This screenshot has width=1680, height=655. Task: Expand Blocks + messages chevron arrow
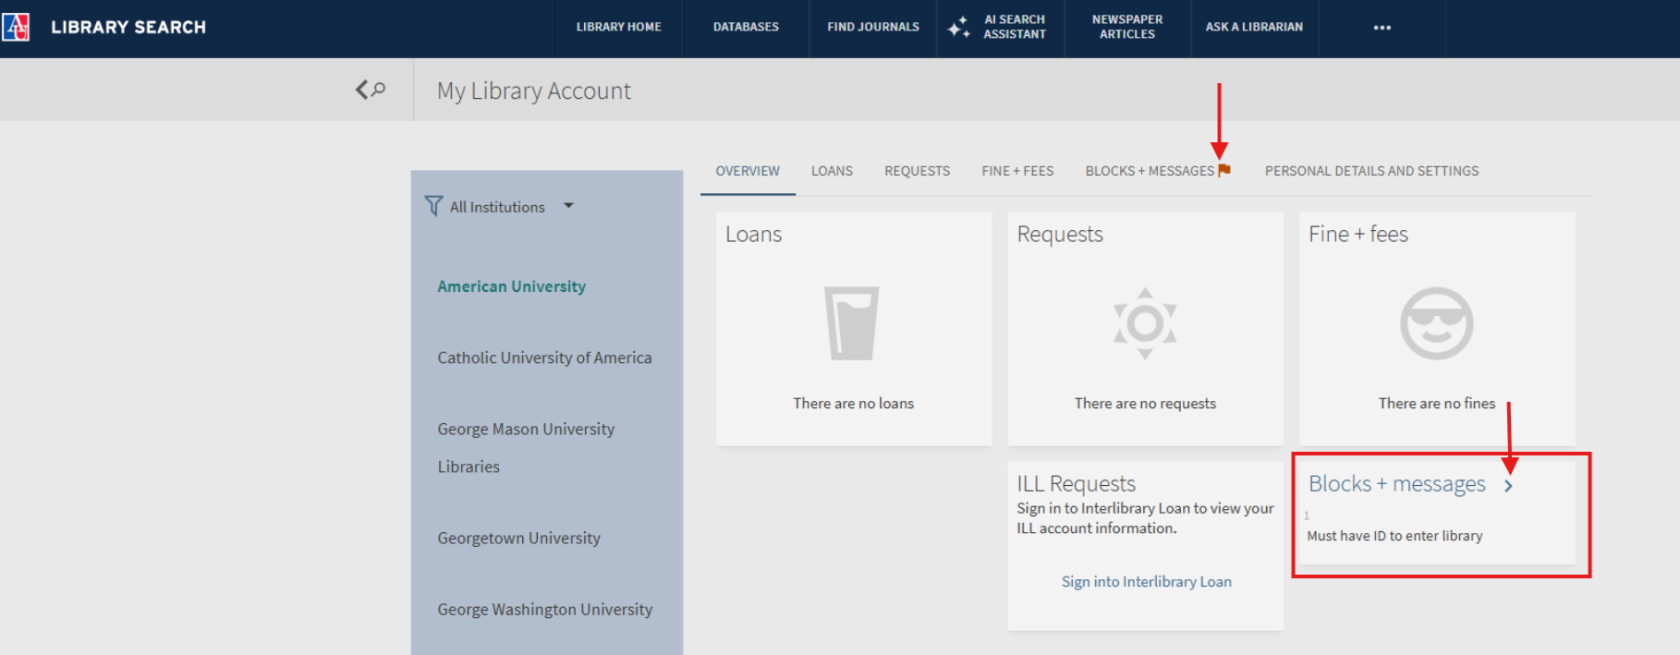click(1508, 486)
